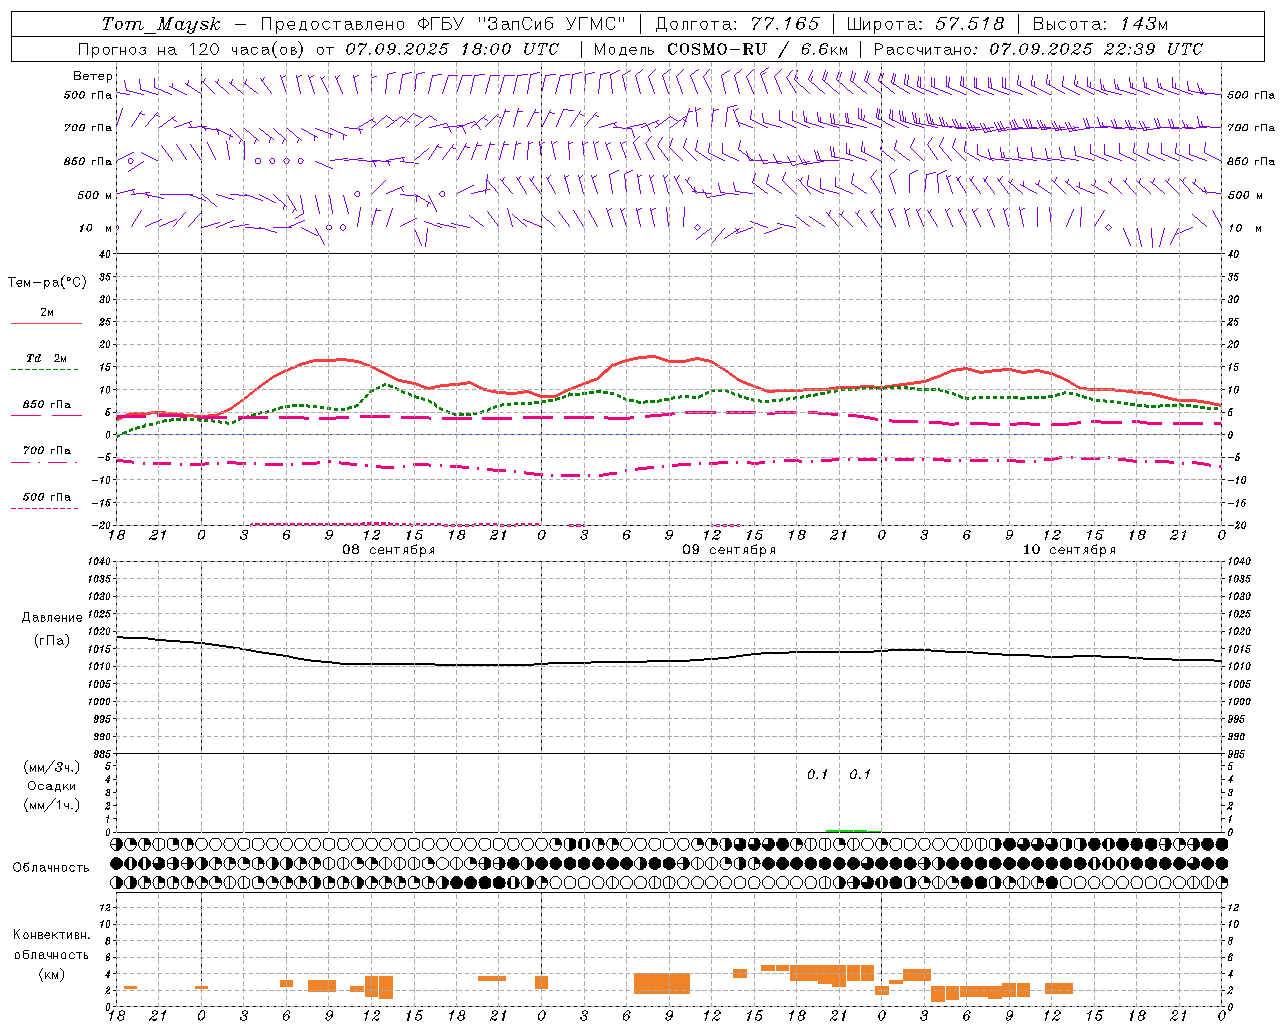Click the '(мм/3ч.)' precipitation unit label
The height and width of the screenshot is (1024, 1280).
52,767
